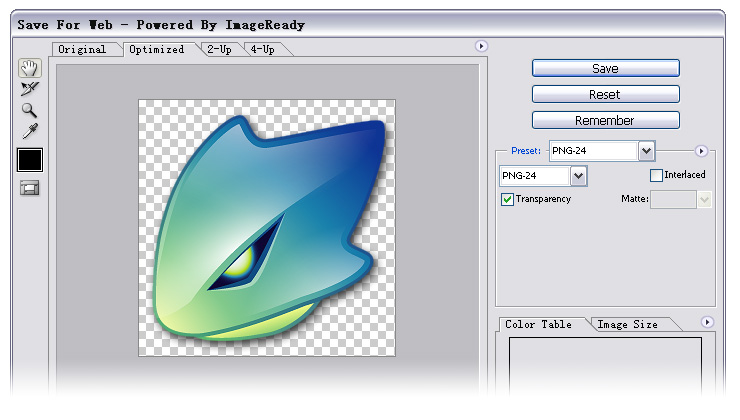740x420 pixels.
Task: Click the Remember button
Action: (x=605, y=120)
